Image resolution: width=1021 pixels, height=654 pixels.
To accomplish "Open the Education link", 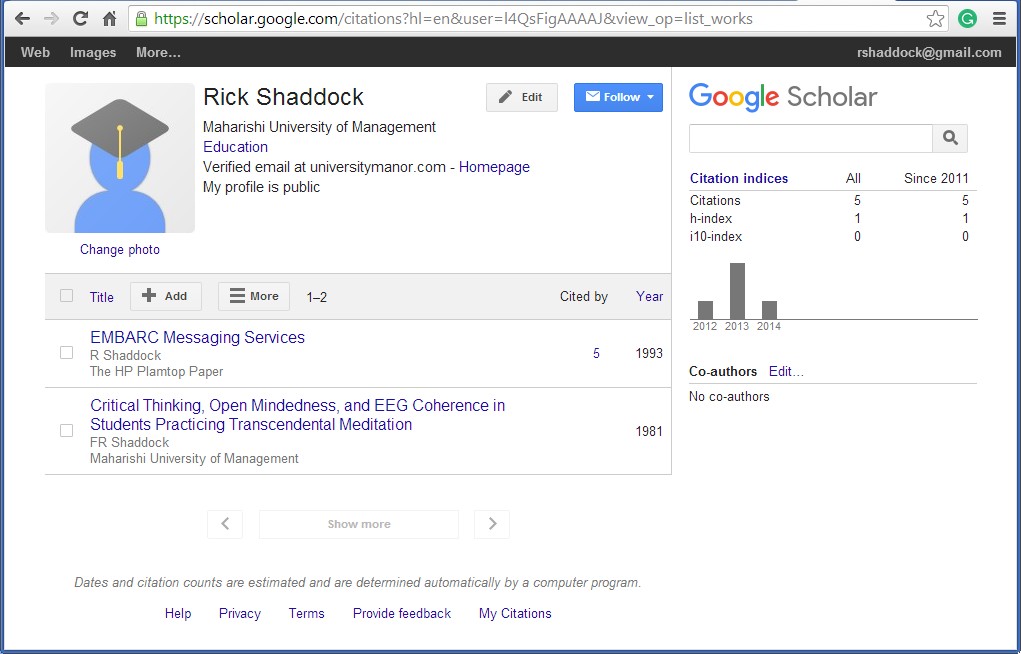I will pos(235,147).
